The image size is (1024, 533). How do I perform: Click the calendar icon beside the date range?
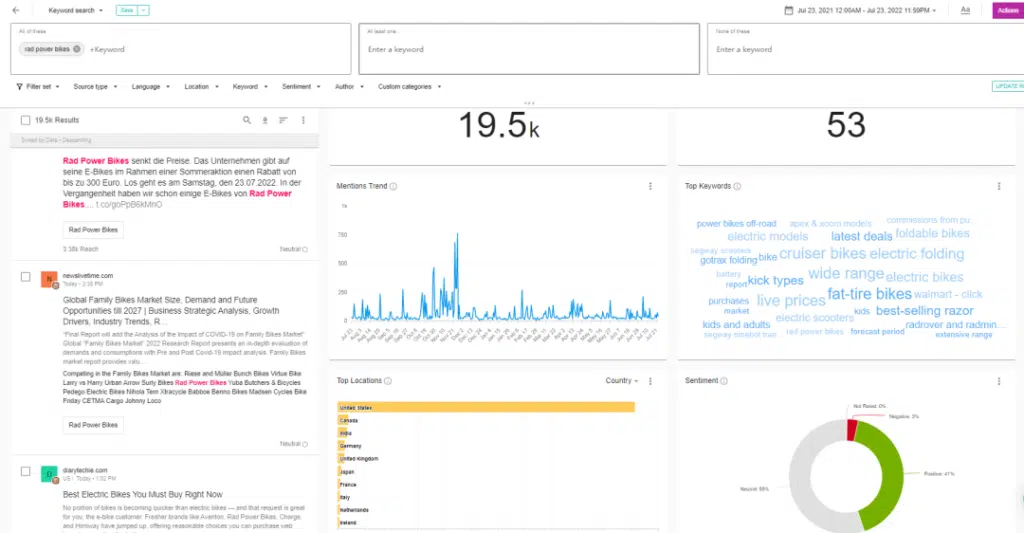tap(788, 10)
